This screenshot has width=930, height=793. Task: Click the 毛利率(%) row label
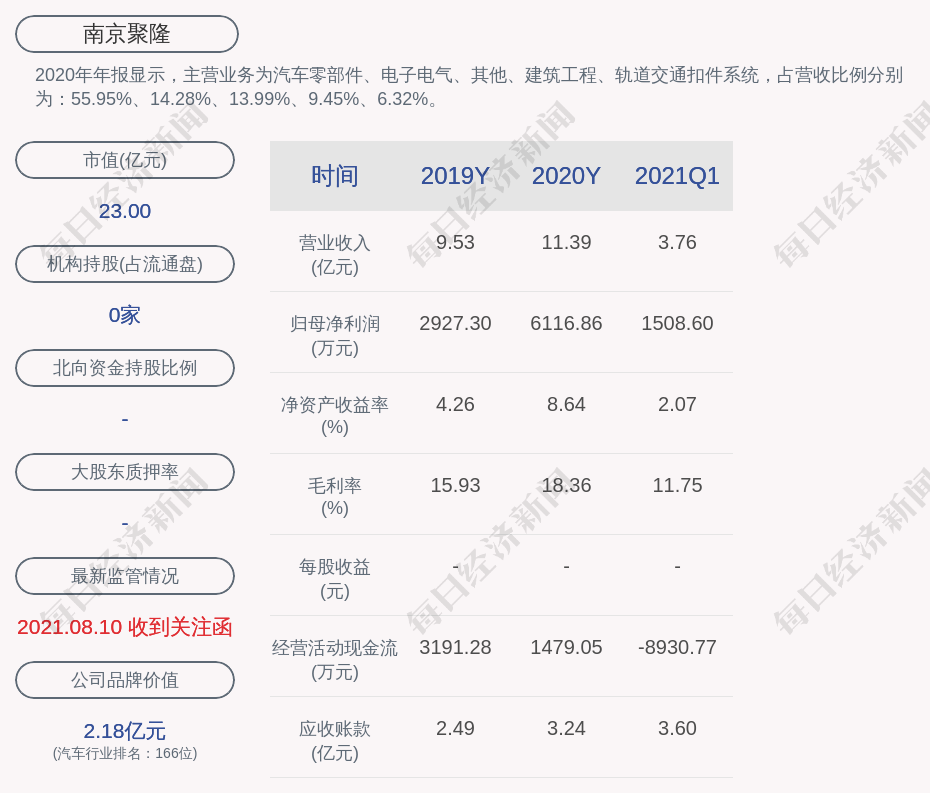click(335, 497)
